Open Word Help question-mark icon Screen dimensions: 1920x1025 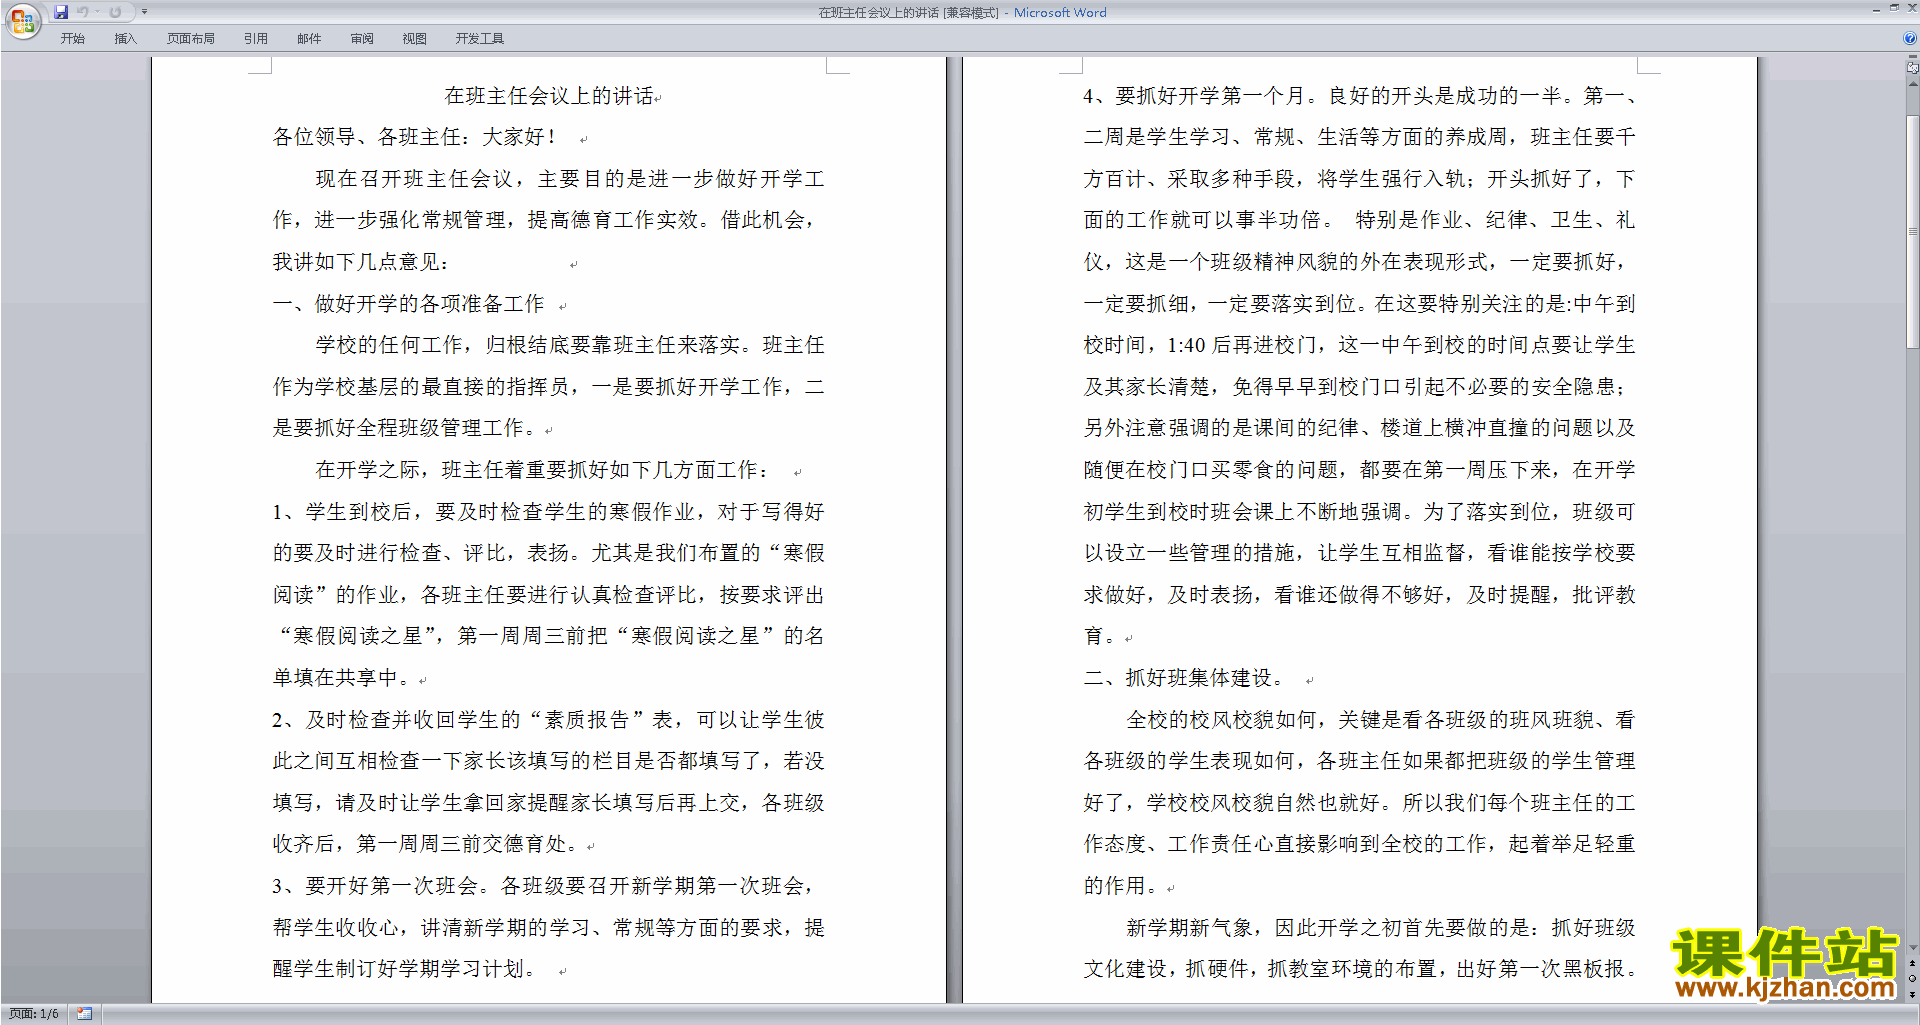(x=1910, y=38)
